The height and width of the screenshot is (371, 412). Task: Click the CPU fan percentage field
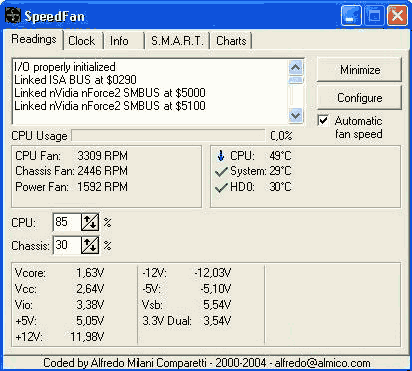click(x=67, y=222)
